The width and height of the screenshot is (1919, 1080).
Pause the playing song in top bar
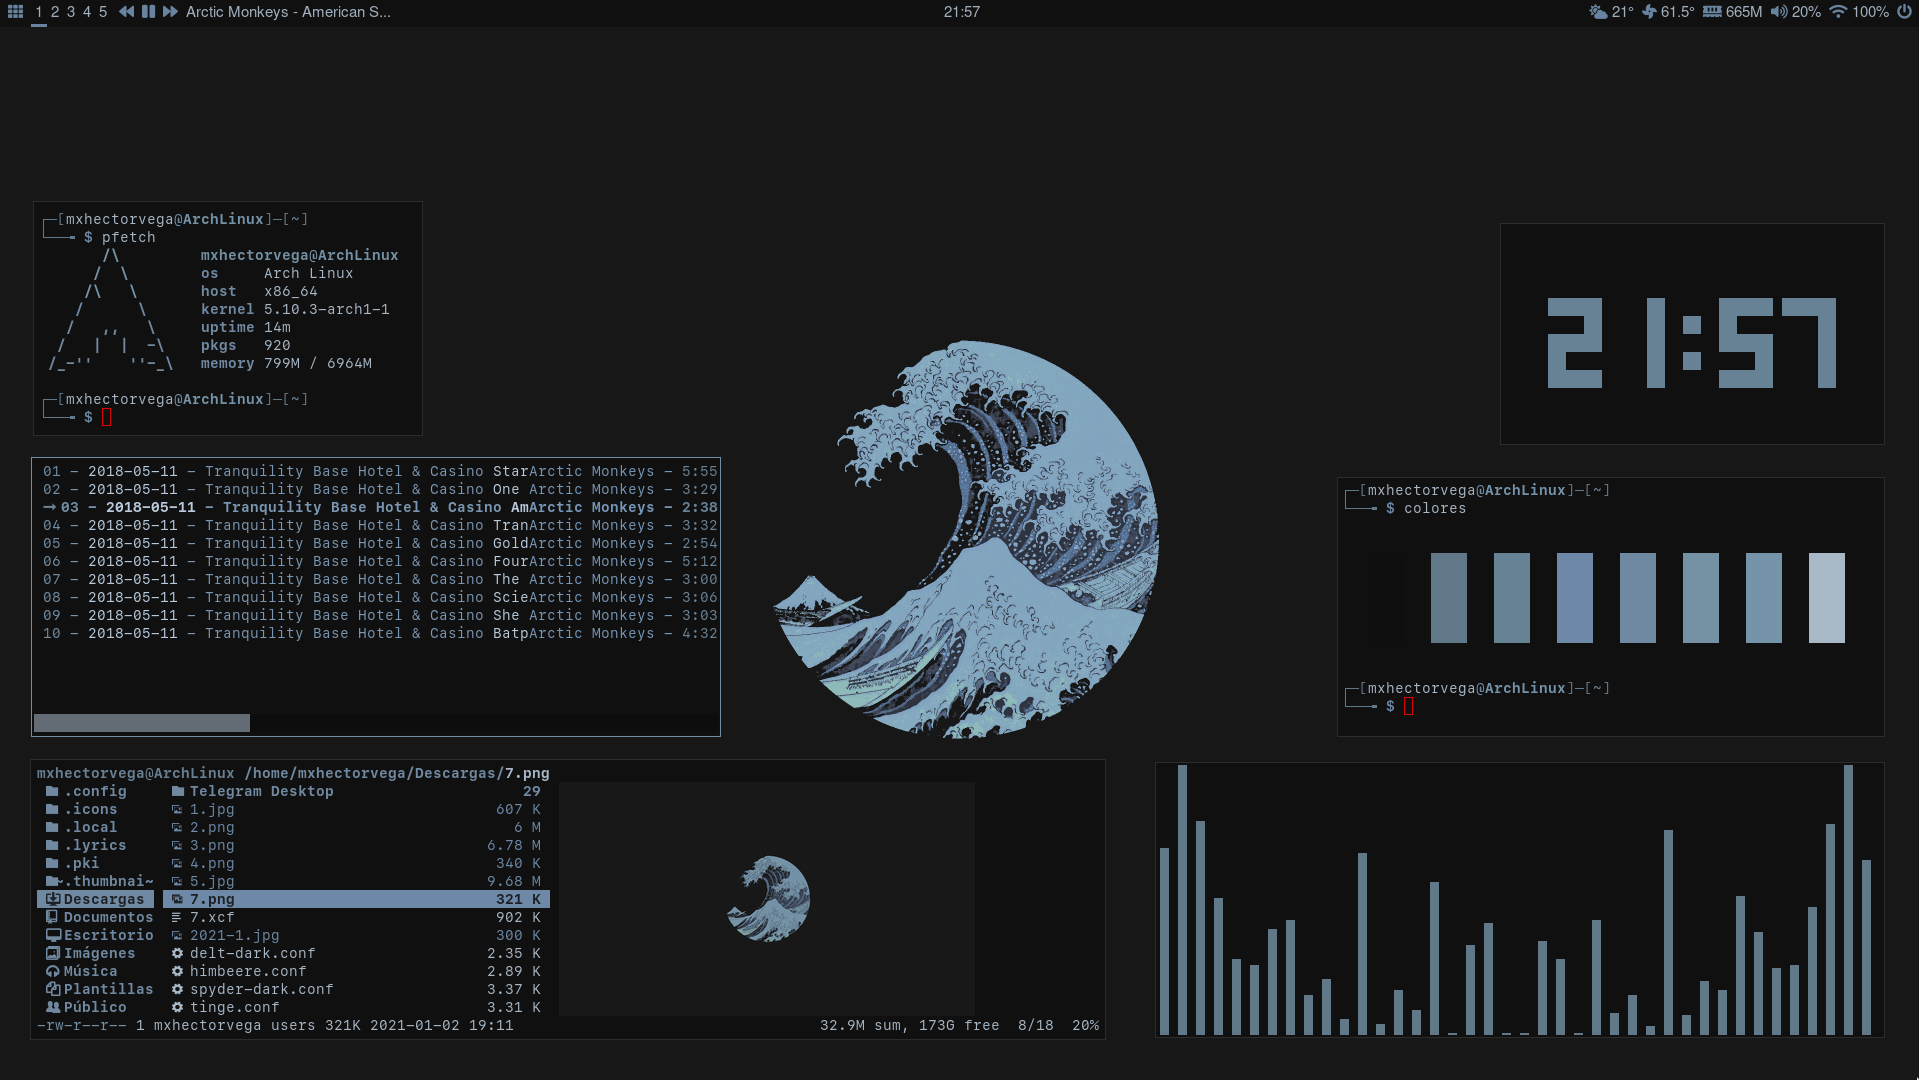(148, 12)
